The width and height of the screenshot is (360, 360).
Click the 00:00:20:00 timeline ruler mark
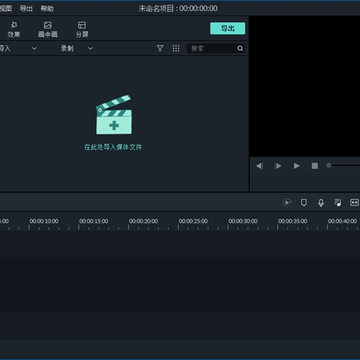[143, 221]
